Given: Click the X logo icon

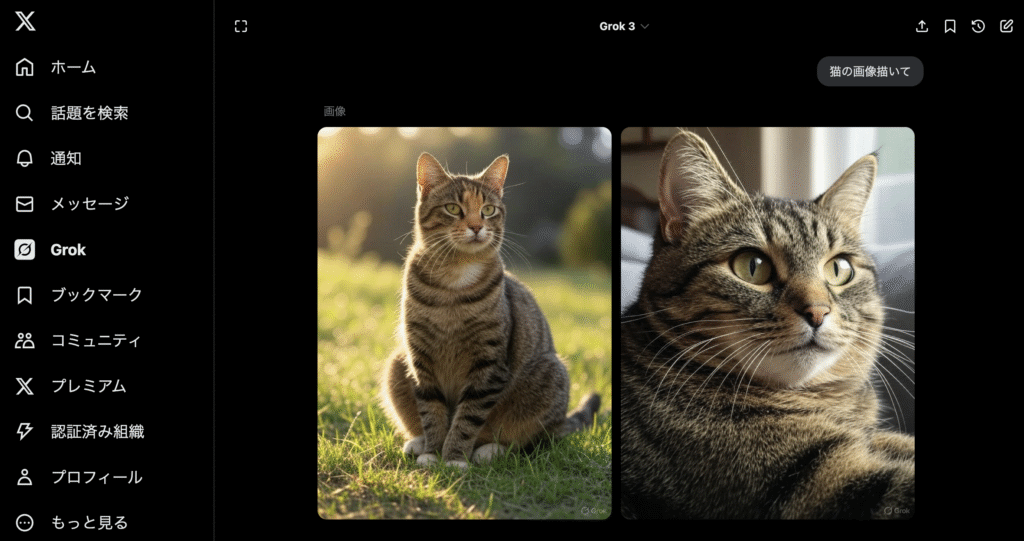Looking at the screenshot, I should [x=25, y=22].
